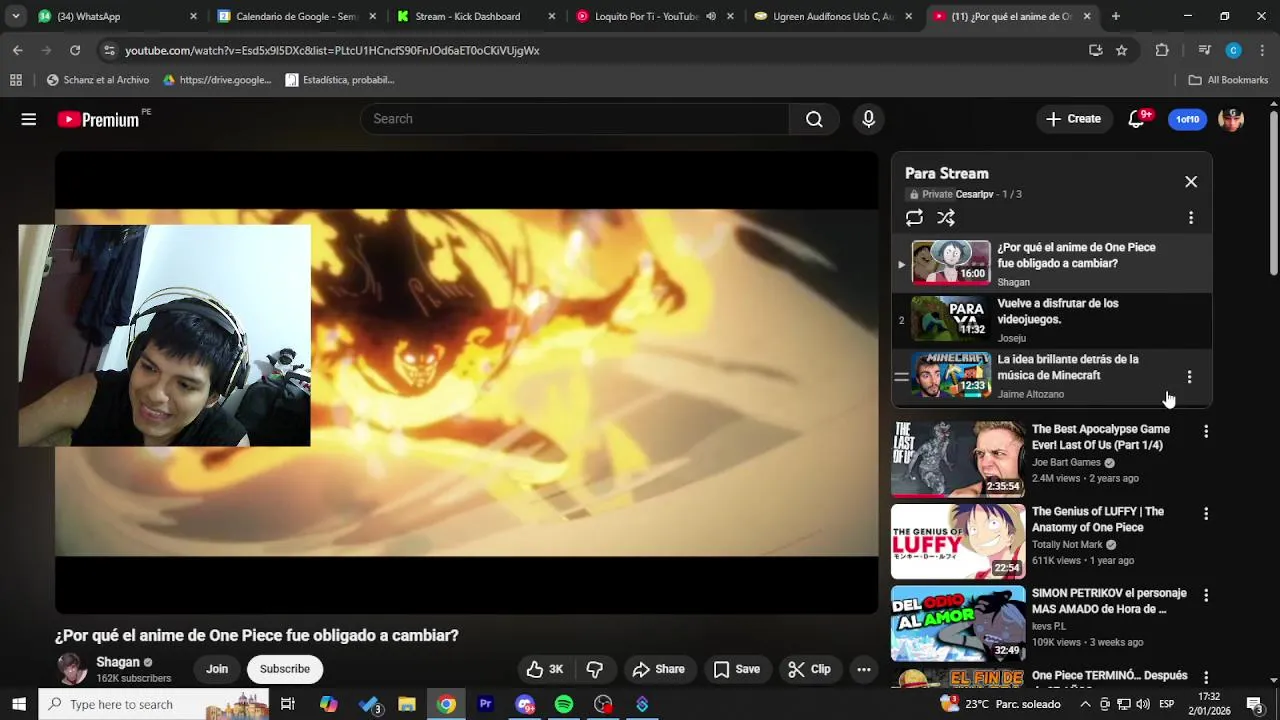
Task: Save the video to a playlist
Action: (736, 669)
